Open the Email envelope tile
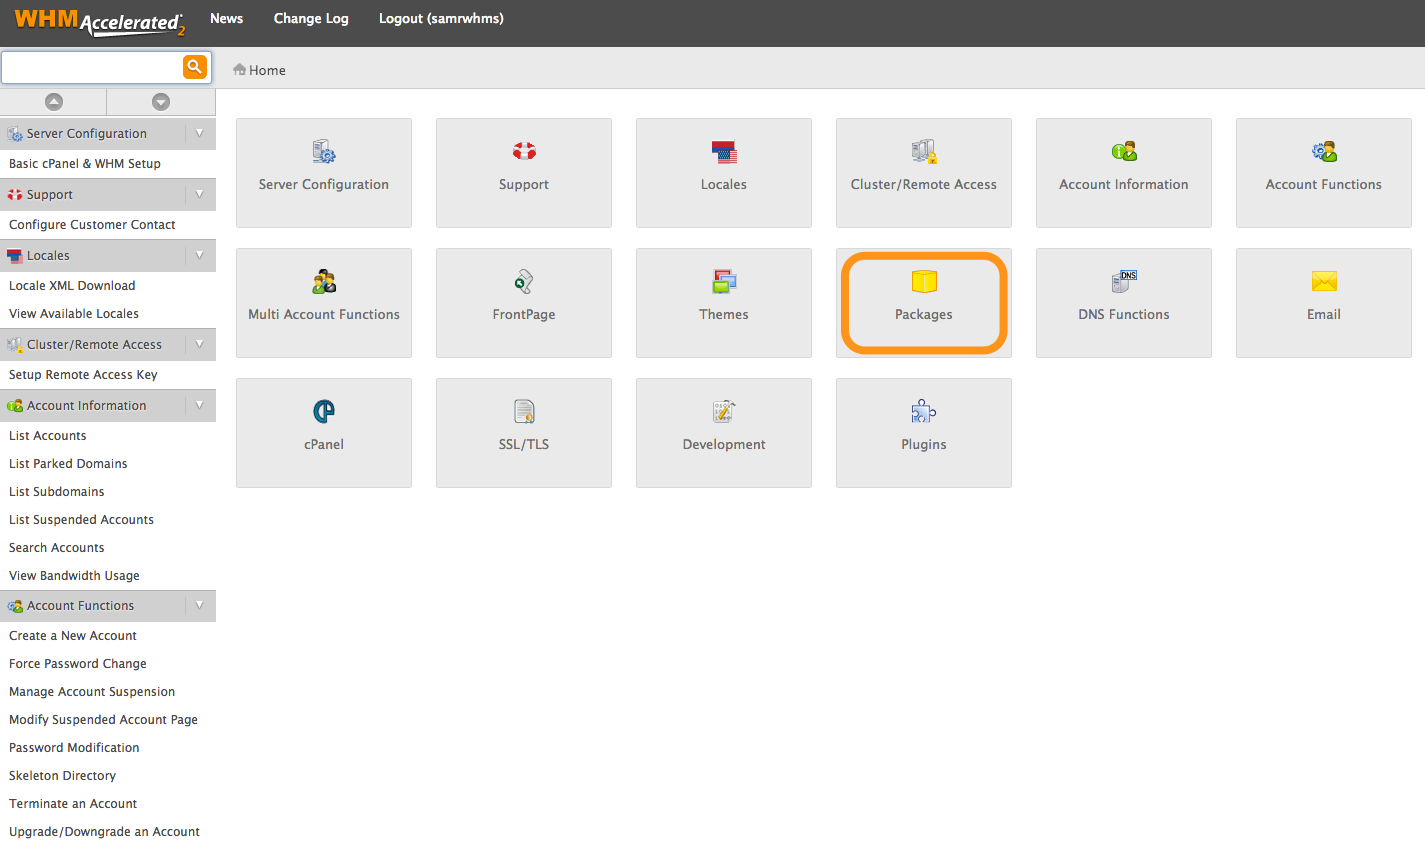Image resolution: width=1425 pixels, height=845 pixels. coord(1324,303)
